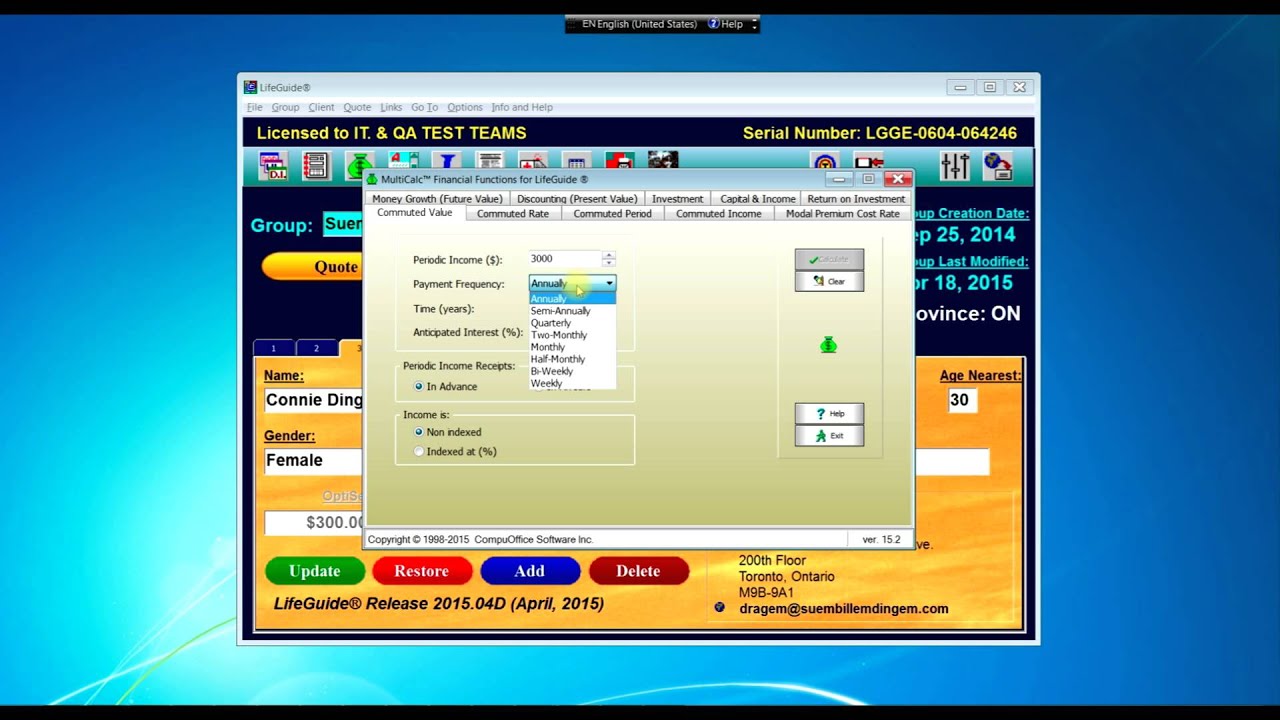Choose Monthly from the frequency list
This screenshot has height=720, width=1280.
point(572,347)
